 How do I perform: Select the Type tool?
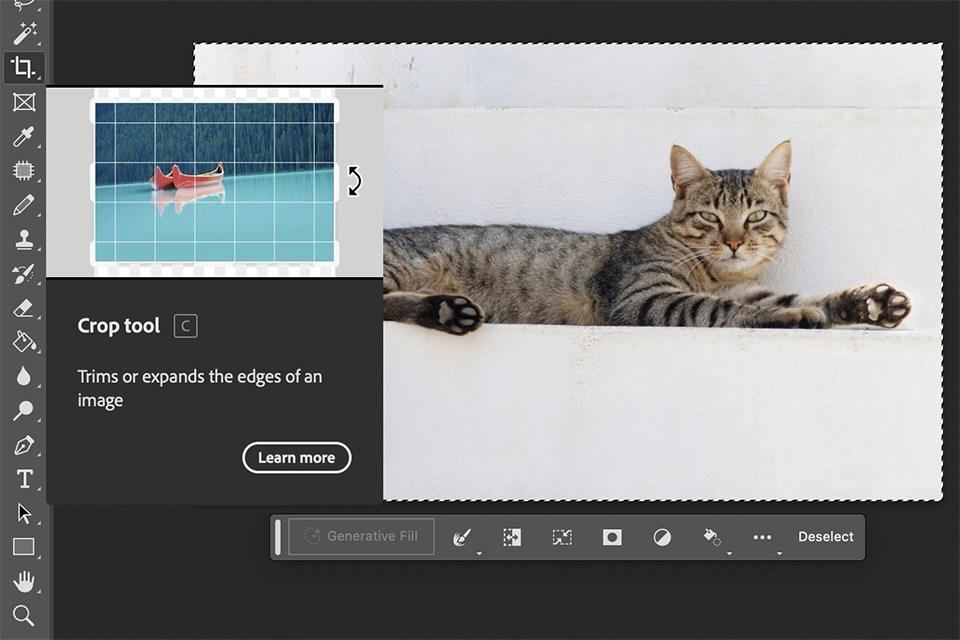pyautogui.click(x=25, y=479)
